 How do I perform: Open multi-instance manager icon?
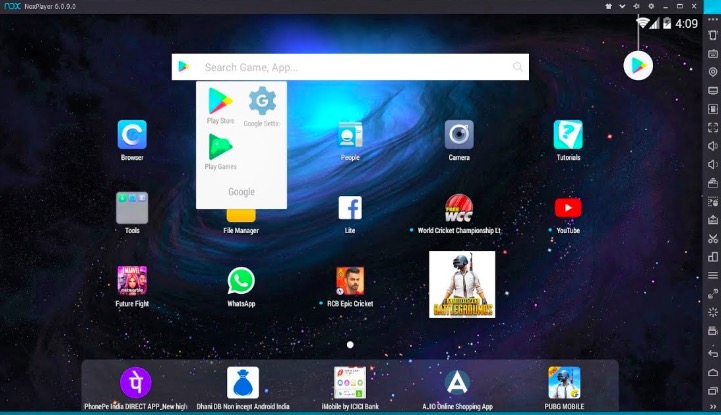point(713,257)
